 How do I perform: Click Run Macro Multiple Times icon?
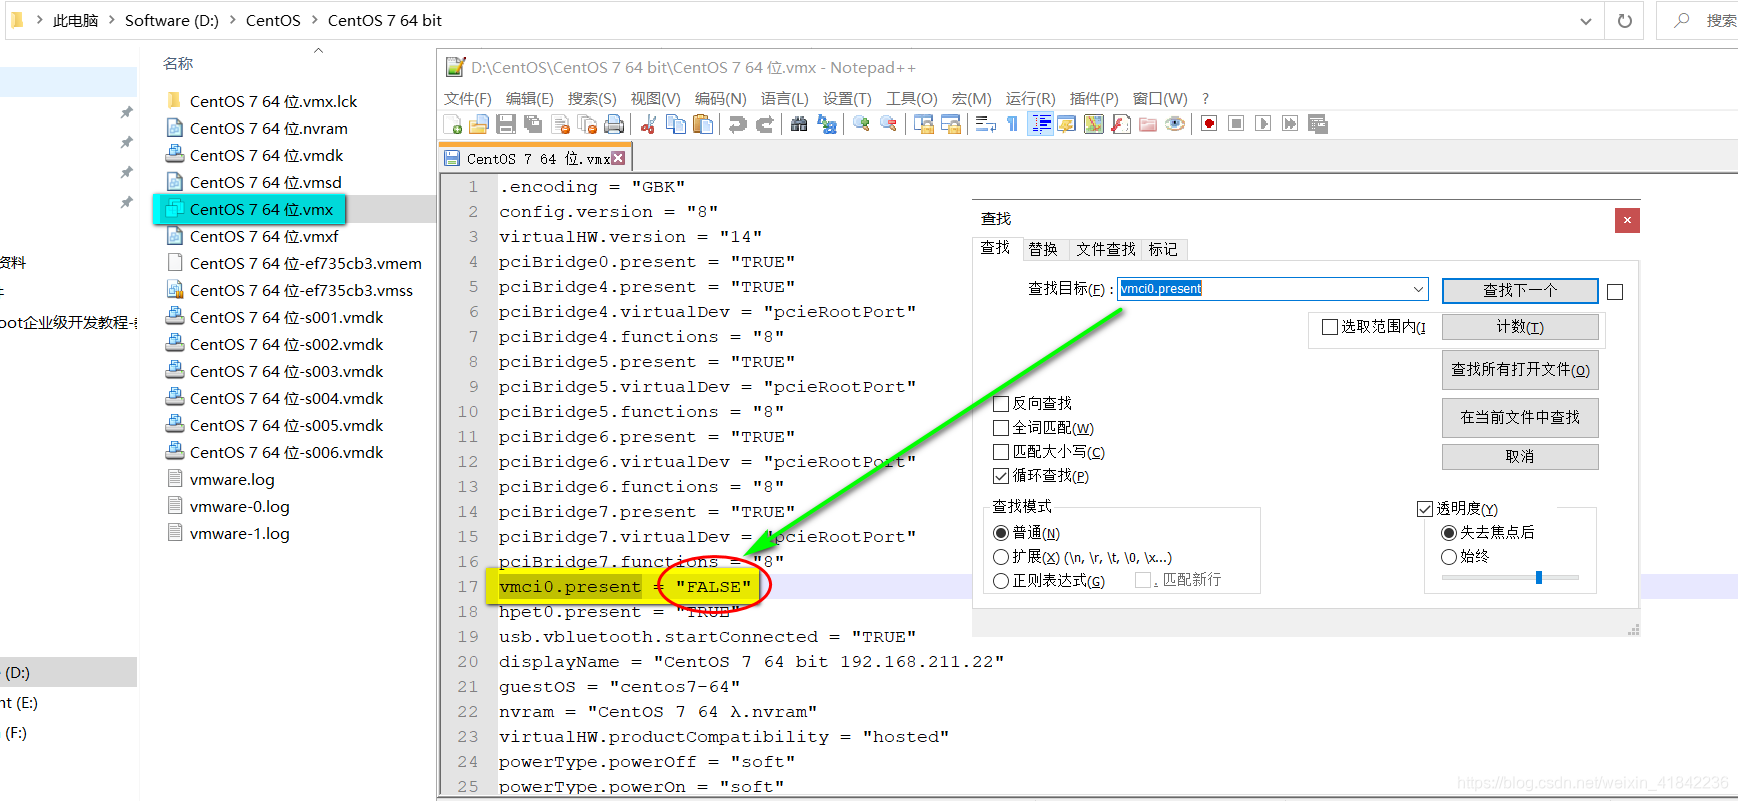(x=1290, y=124)
